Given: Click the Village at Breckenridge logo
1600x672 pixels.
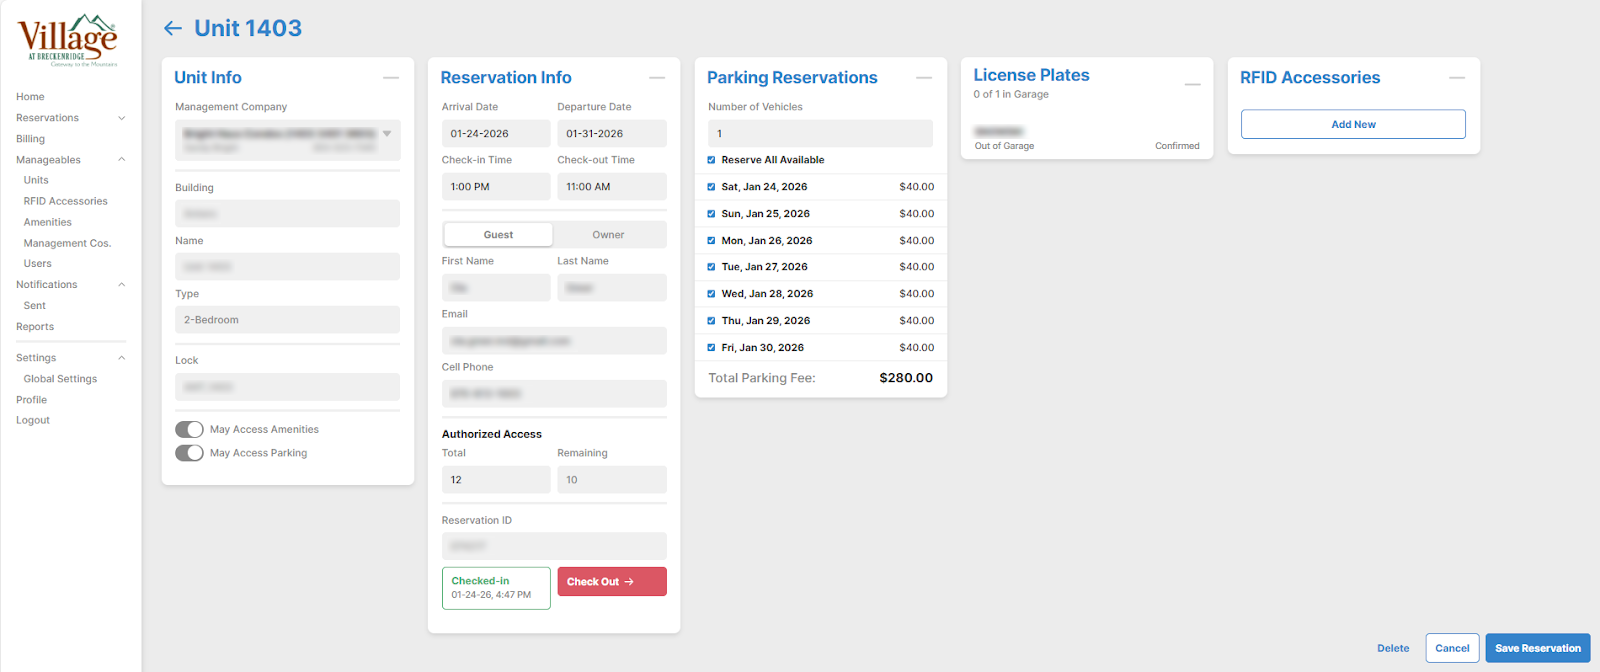Looking at the screenshot, I should coord(68,41).
